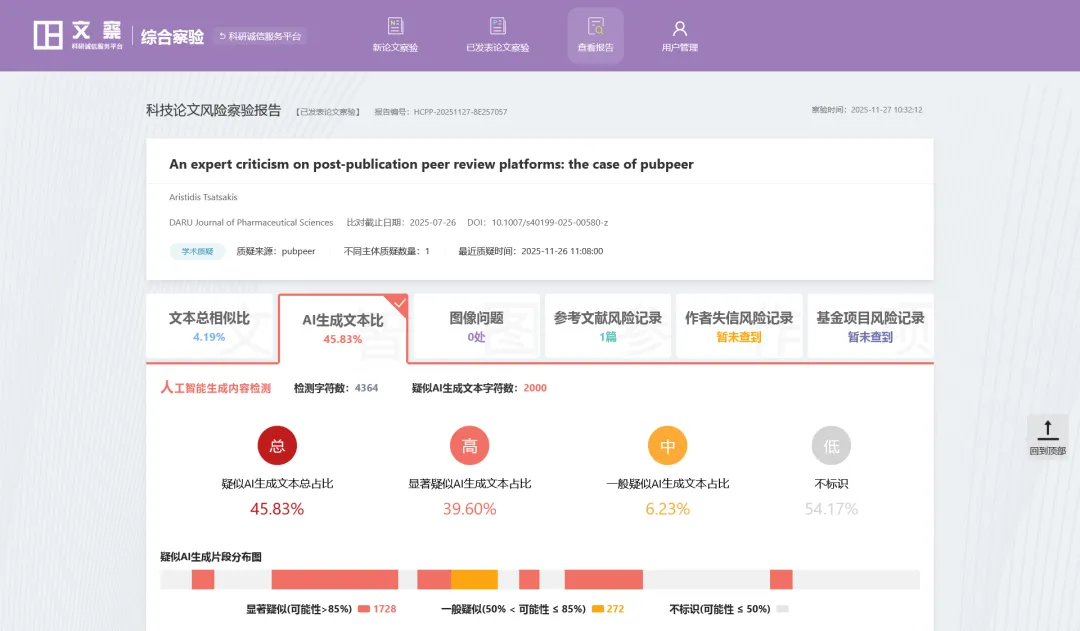Click the gray 低 circle icon
Image resolution: width=1080 pixels, height=631 pixels.
click(831, 445)
